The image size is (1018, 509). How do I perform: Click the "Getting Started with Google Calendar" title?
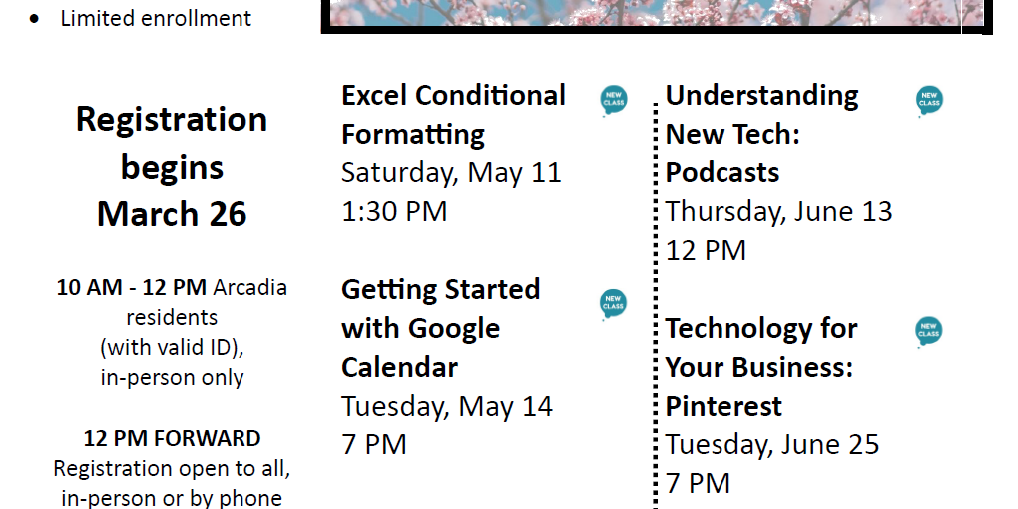440,328
